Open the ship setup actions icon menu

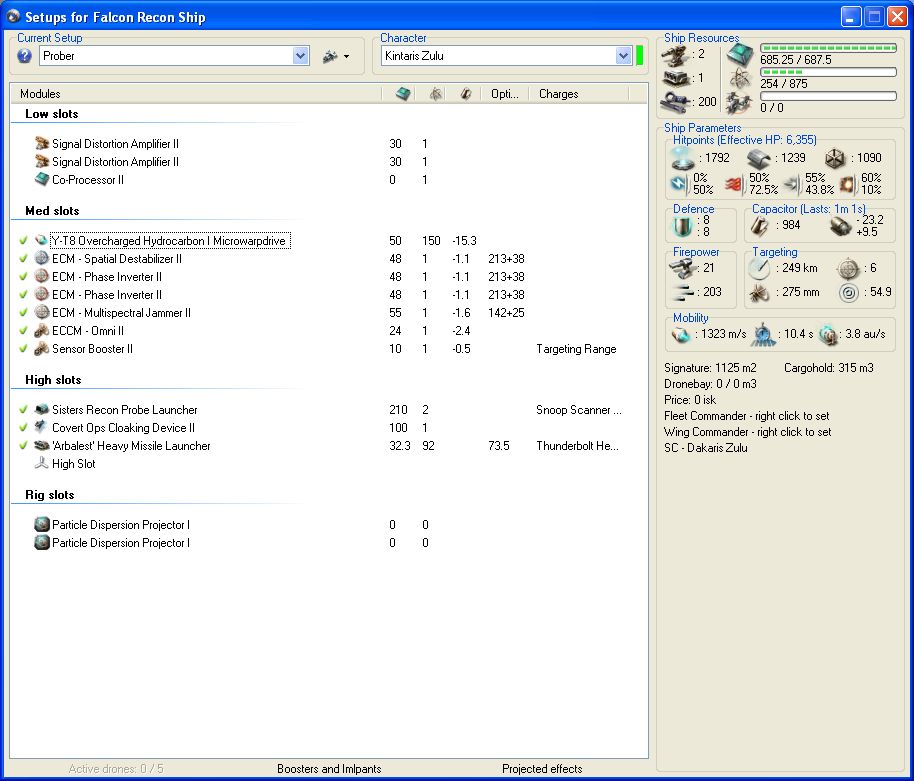point(336,57)
